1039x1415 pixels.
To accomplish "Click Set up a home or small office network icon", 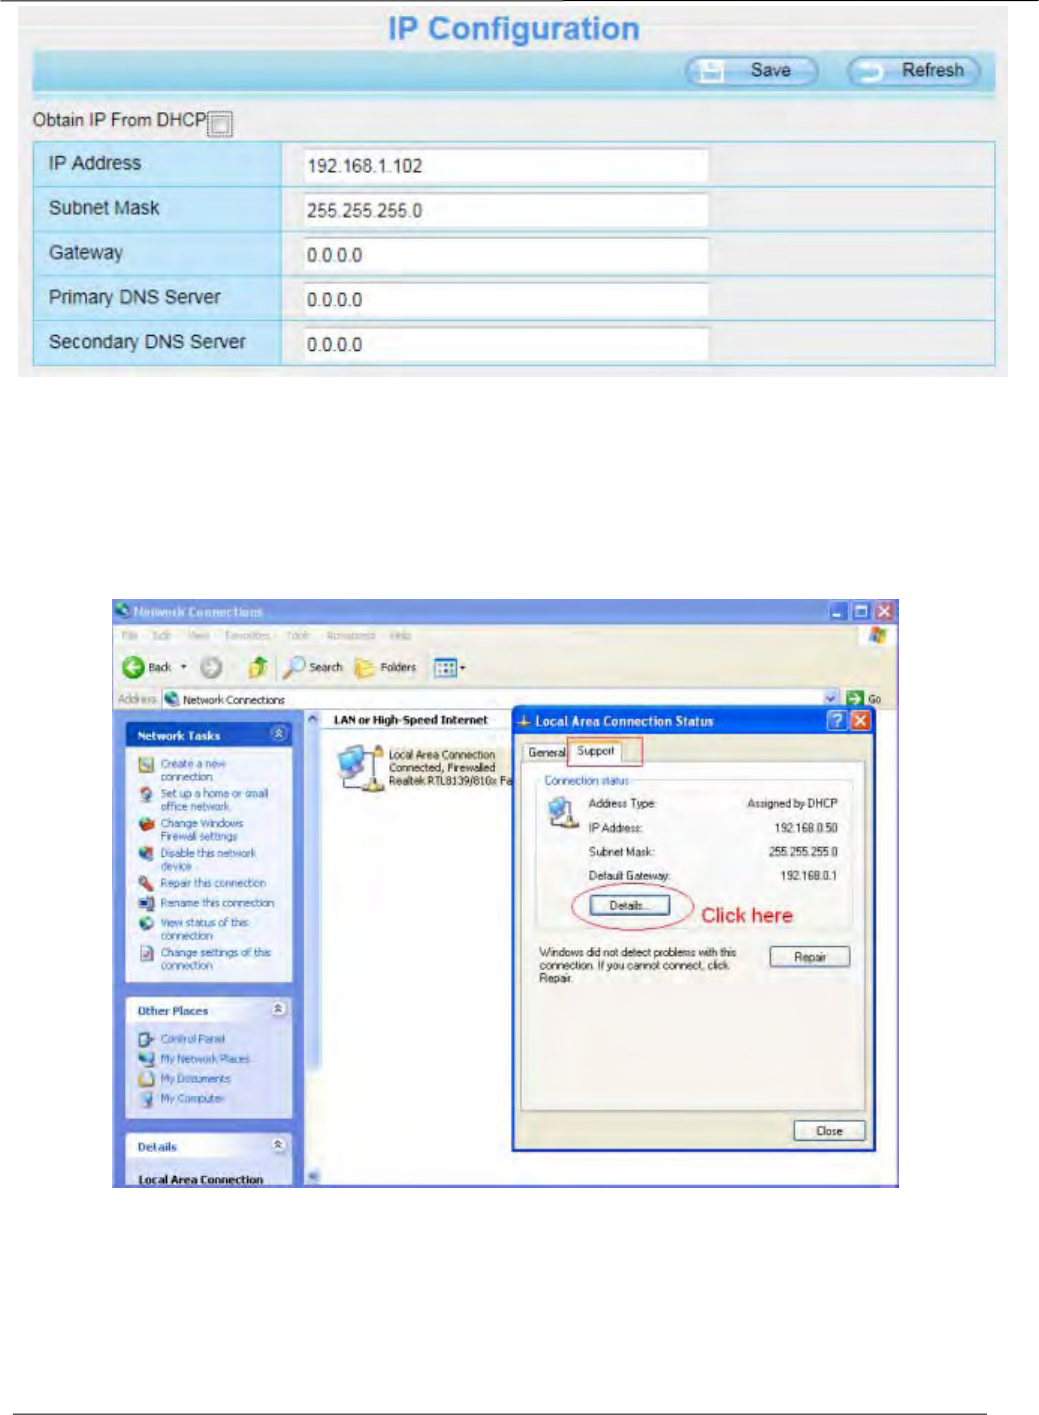I will click(146, 795).
